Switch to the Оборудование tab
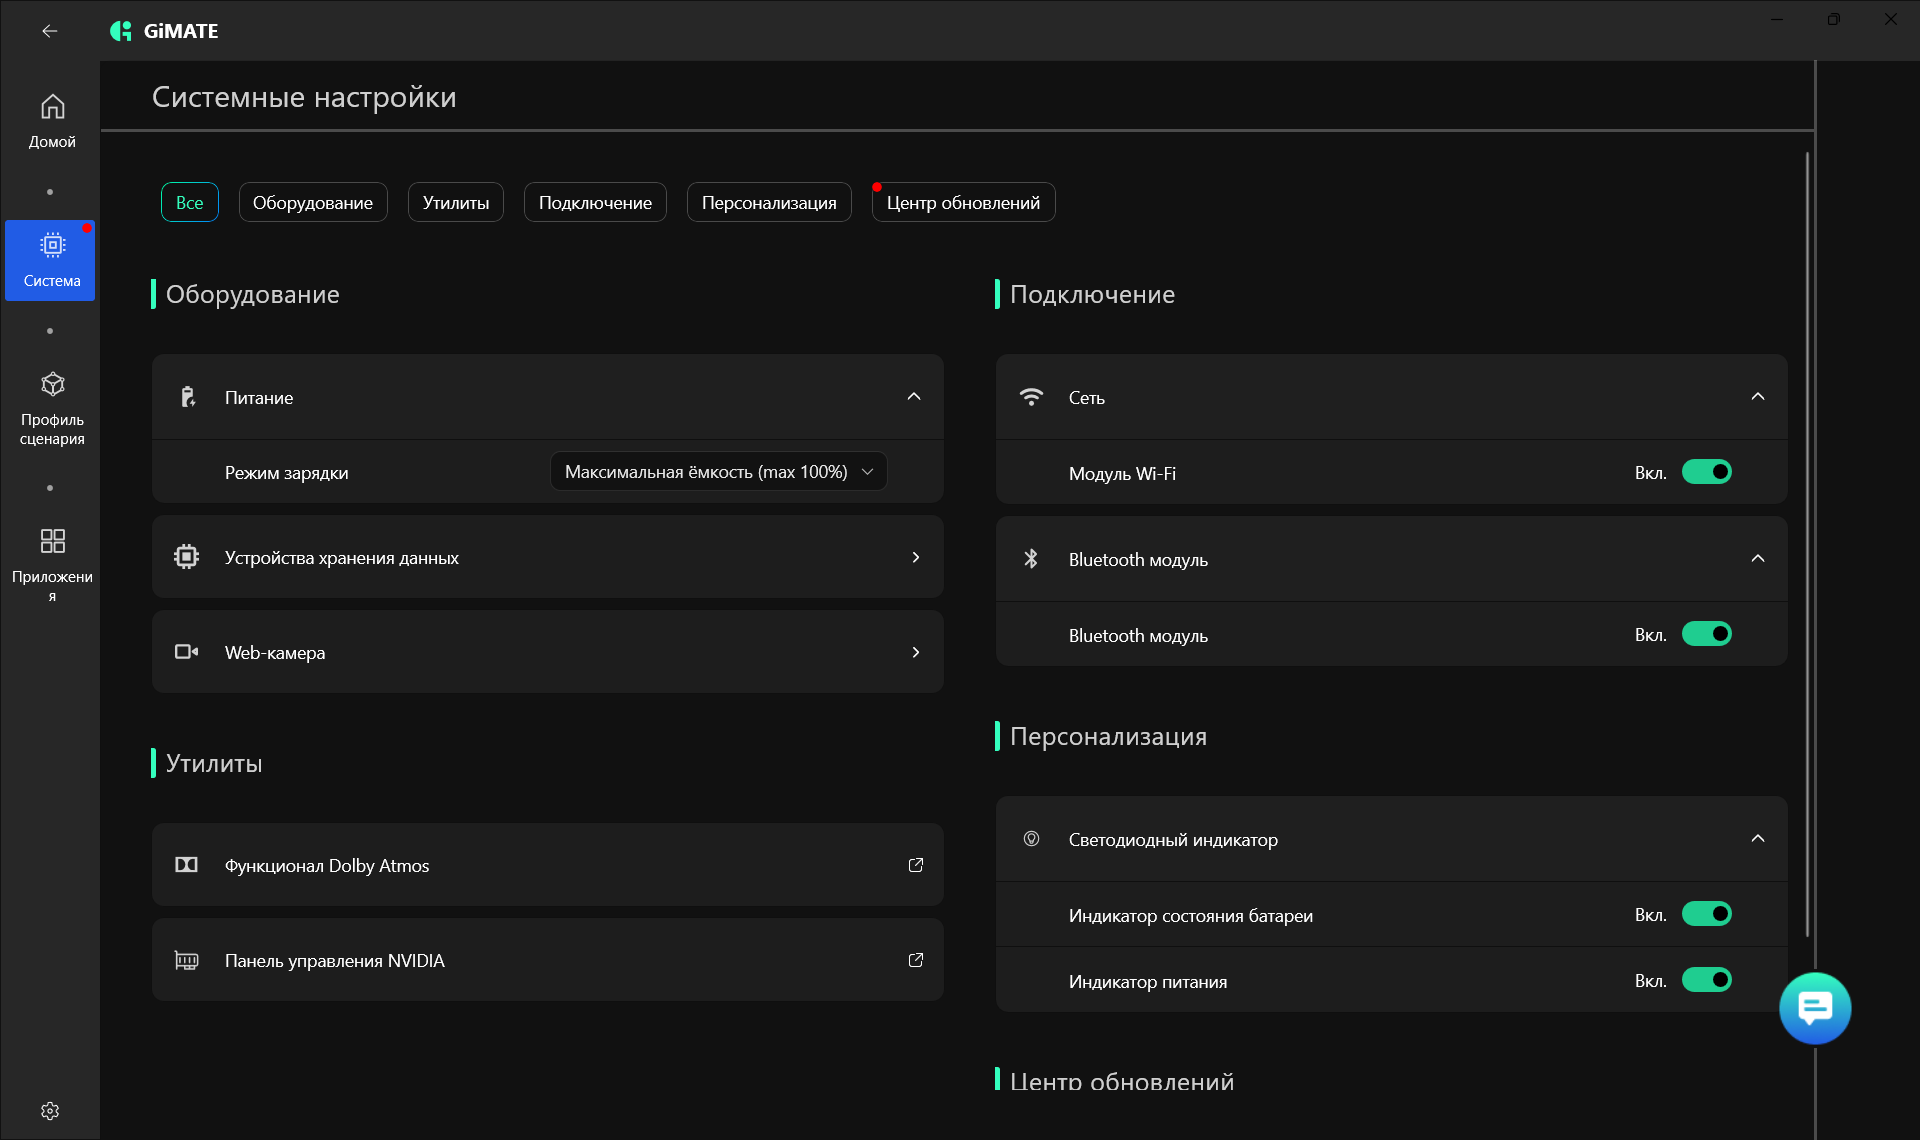 tap(312, 202)
